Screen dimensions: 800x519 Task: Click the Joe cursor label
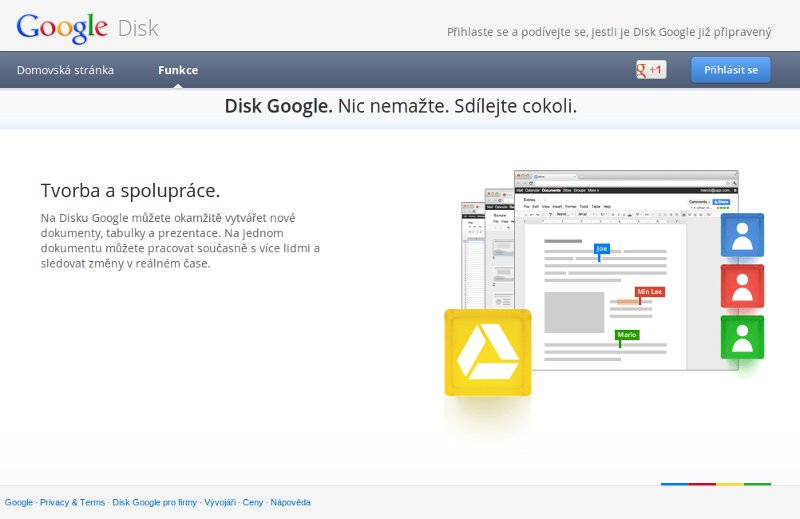[602, 249]
